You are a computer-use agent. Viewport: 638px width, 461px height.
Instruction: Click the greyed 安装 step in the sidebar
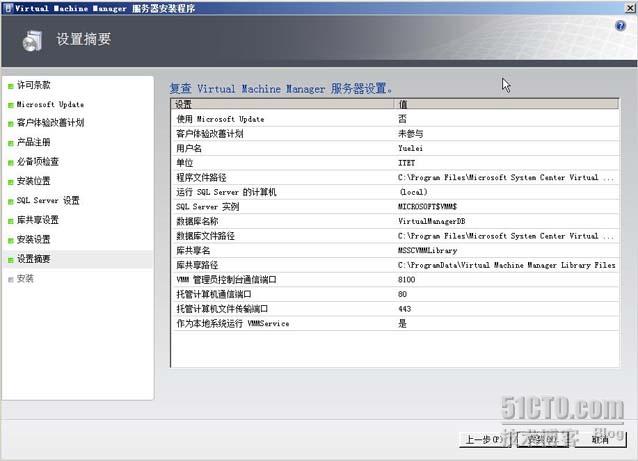pos(25,278)
